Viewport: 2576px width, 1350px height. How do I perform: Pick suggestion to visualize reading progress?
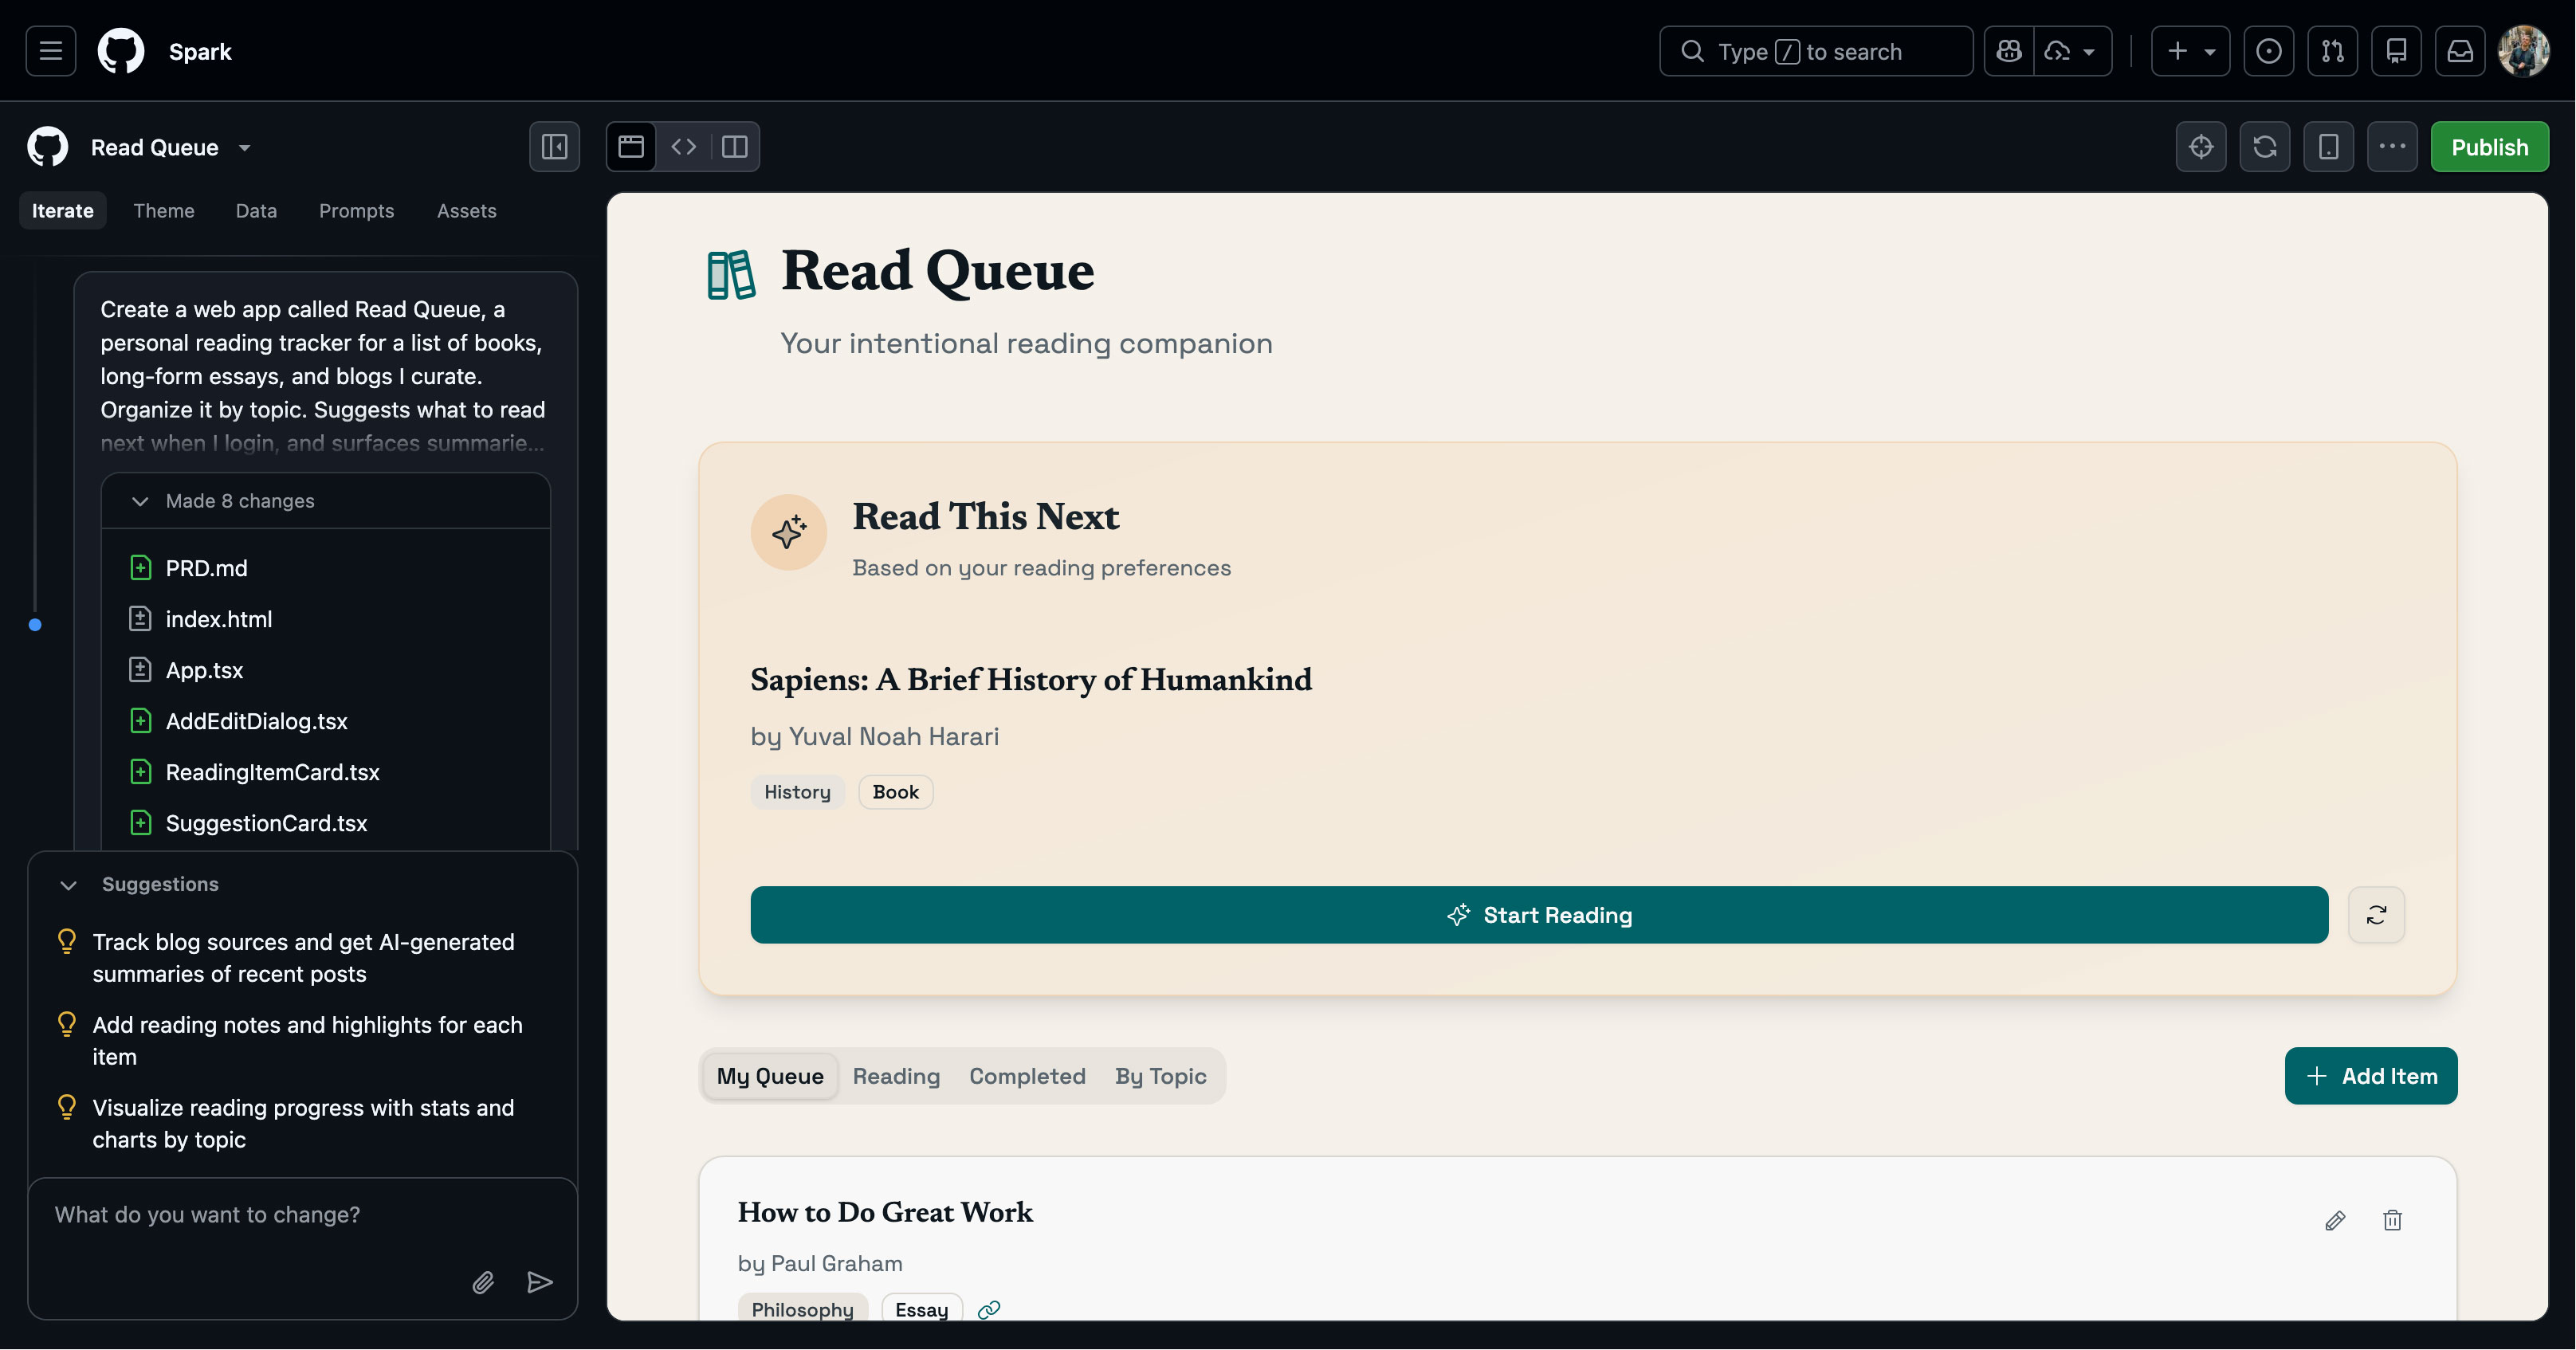(303, 1124)
